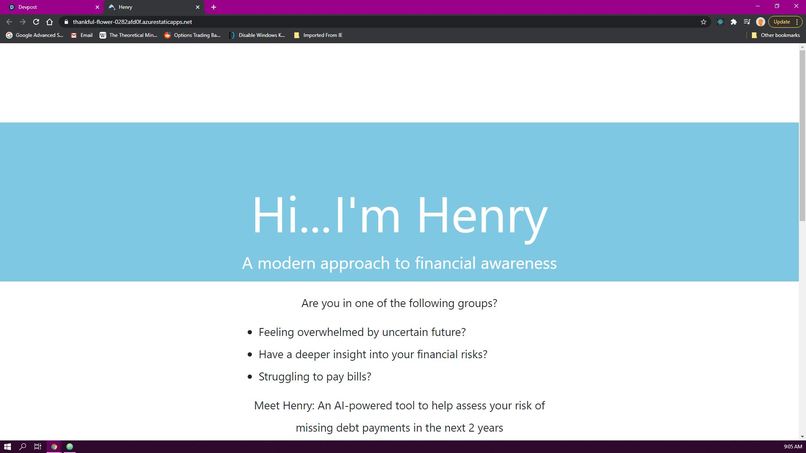Reload the current page
Screen dimensions: 806x453
pyautogui.click(x=36, y=22)
